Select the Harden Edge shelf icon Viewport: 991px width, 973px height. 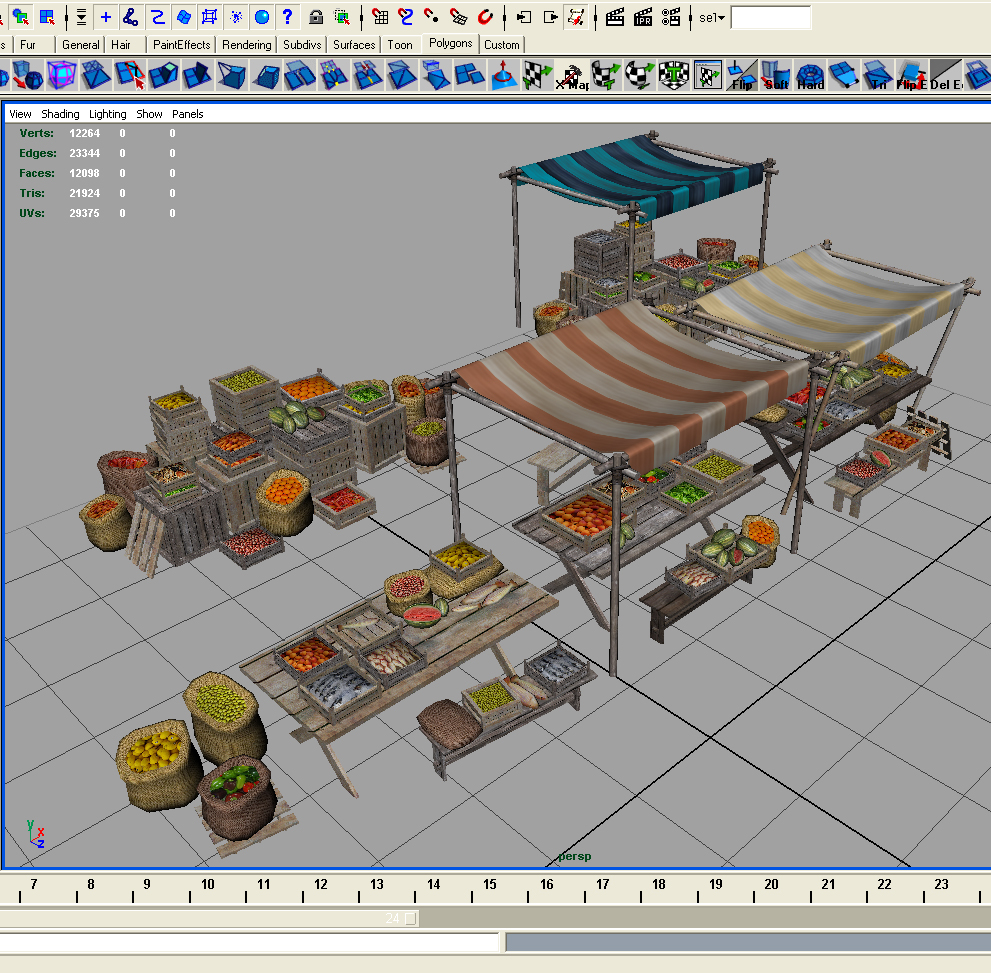coord(808,75)
